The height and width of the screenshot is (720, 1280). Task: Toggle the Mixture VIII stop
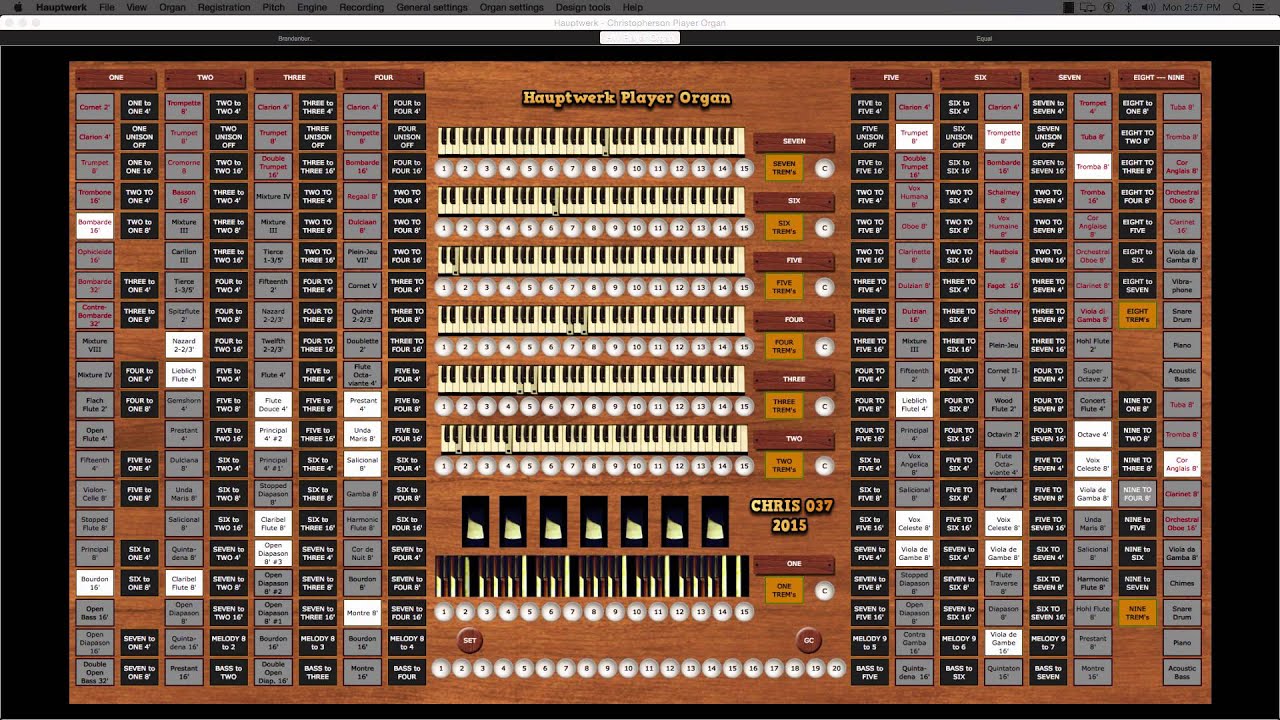95,345
